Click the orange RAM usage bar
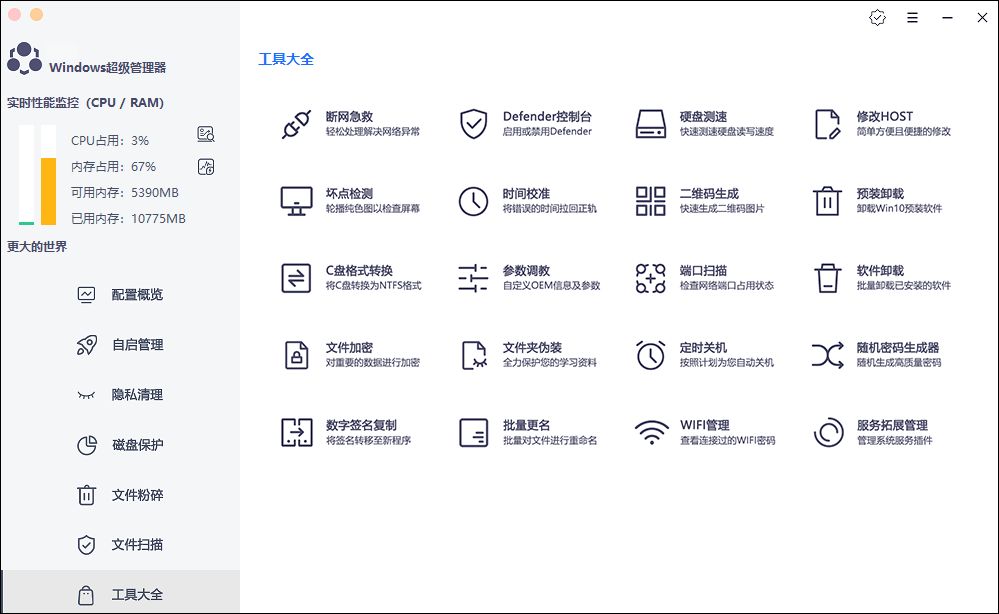This screenshot has width=999, height=614. click(48, 191)
